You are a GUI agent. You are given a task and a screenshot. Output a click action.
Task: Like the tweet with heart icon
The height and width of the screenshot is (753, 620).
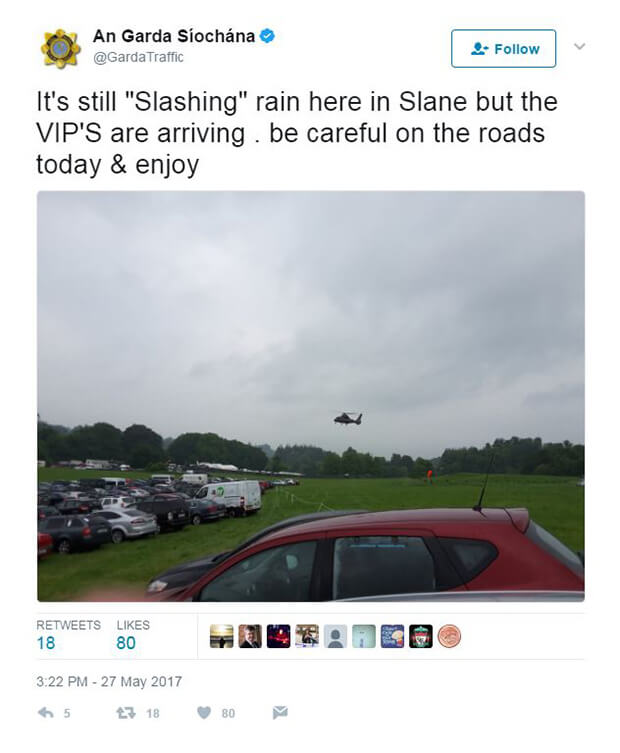pos(204,713)
